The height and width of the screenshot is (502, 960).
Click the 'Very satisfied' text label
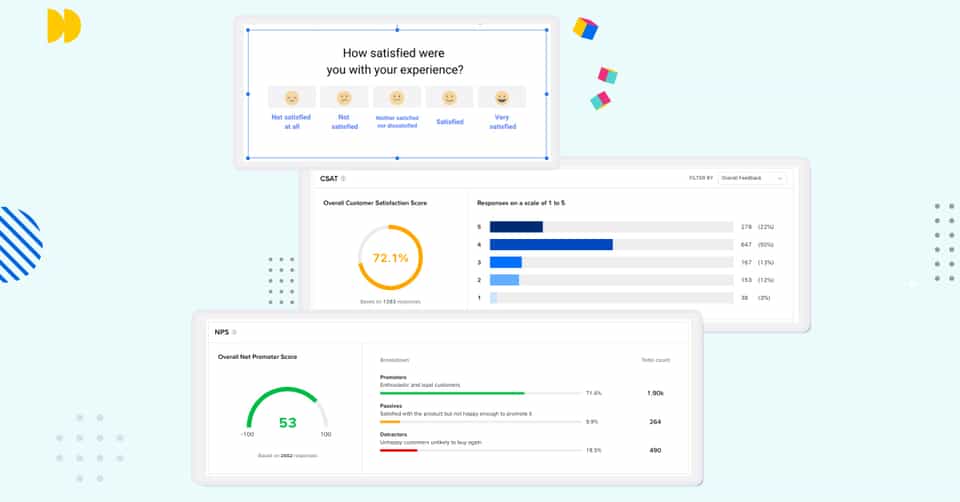501,122
